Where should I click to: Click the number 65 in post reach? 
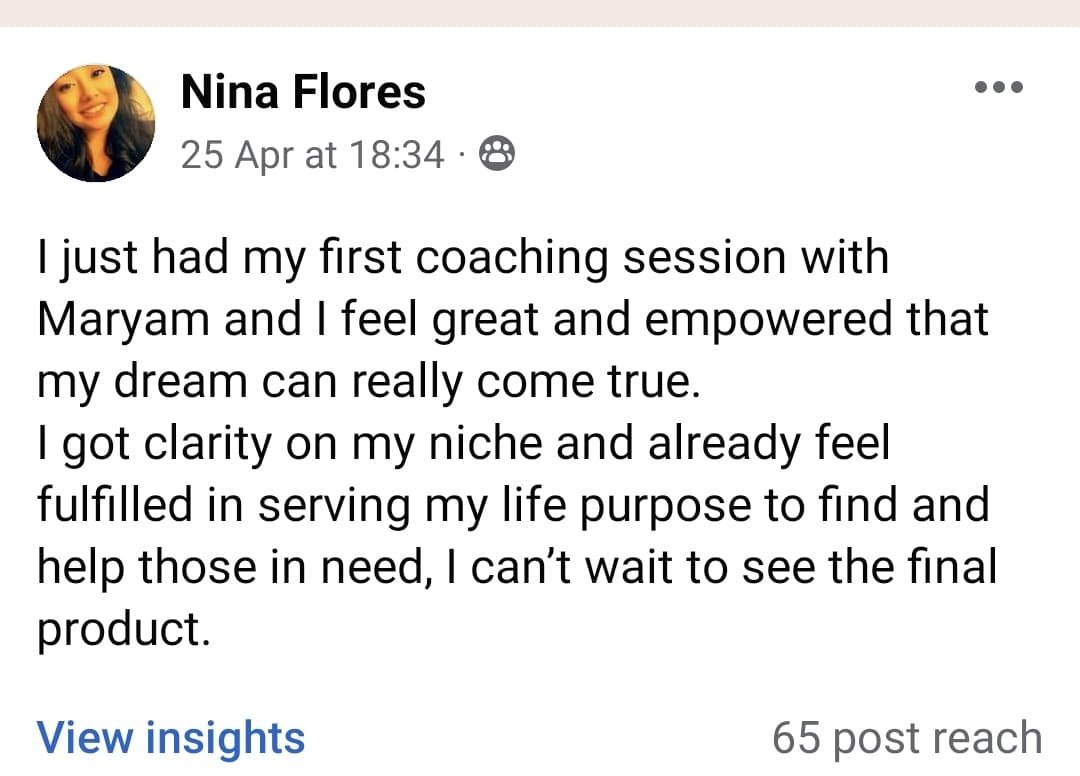point(798,739)
